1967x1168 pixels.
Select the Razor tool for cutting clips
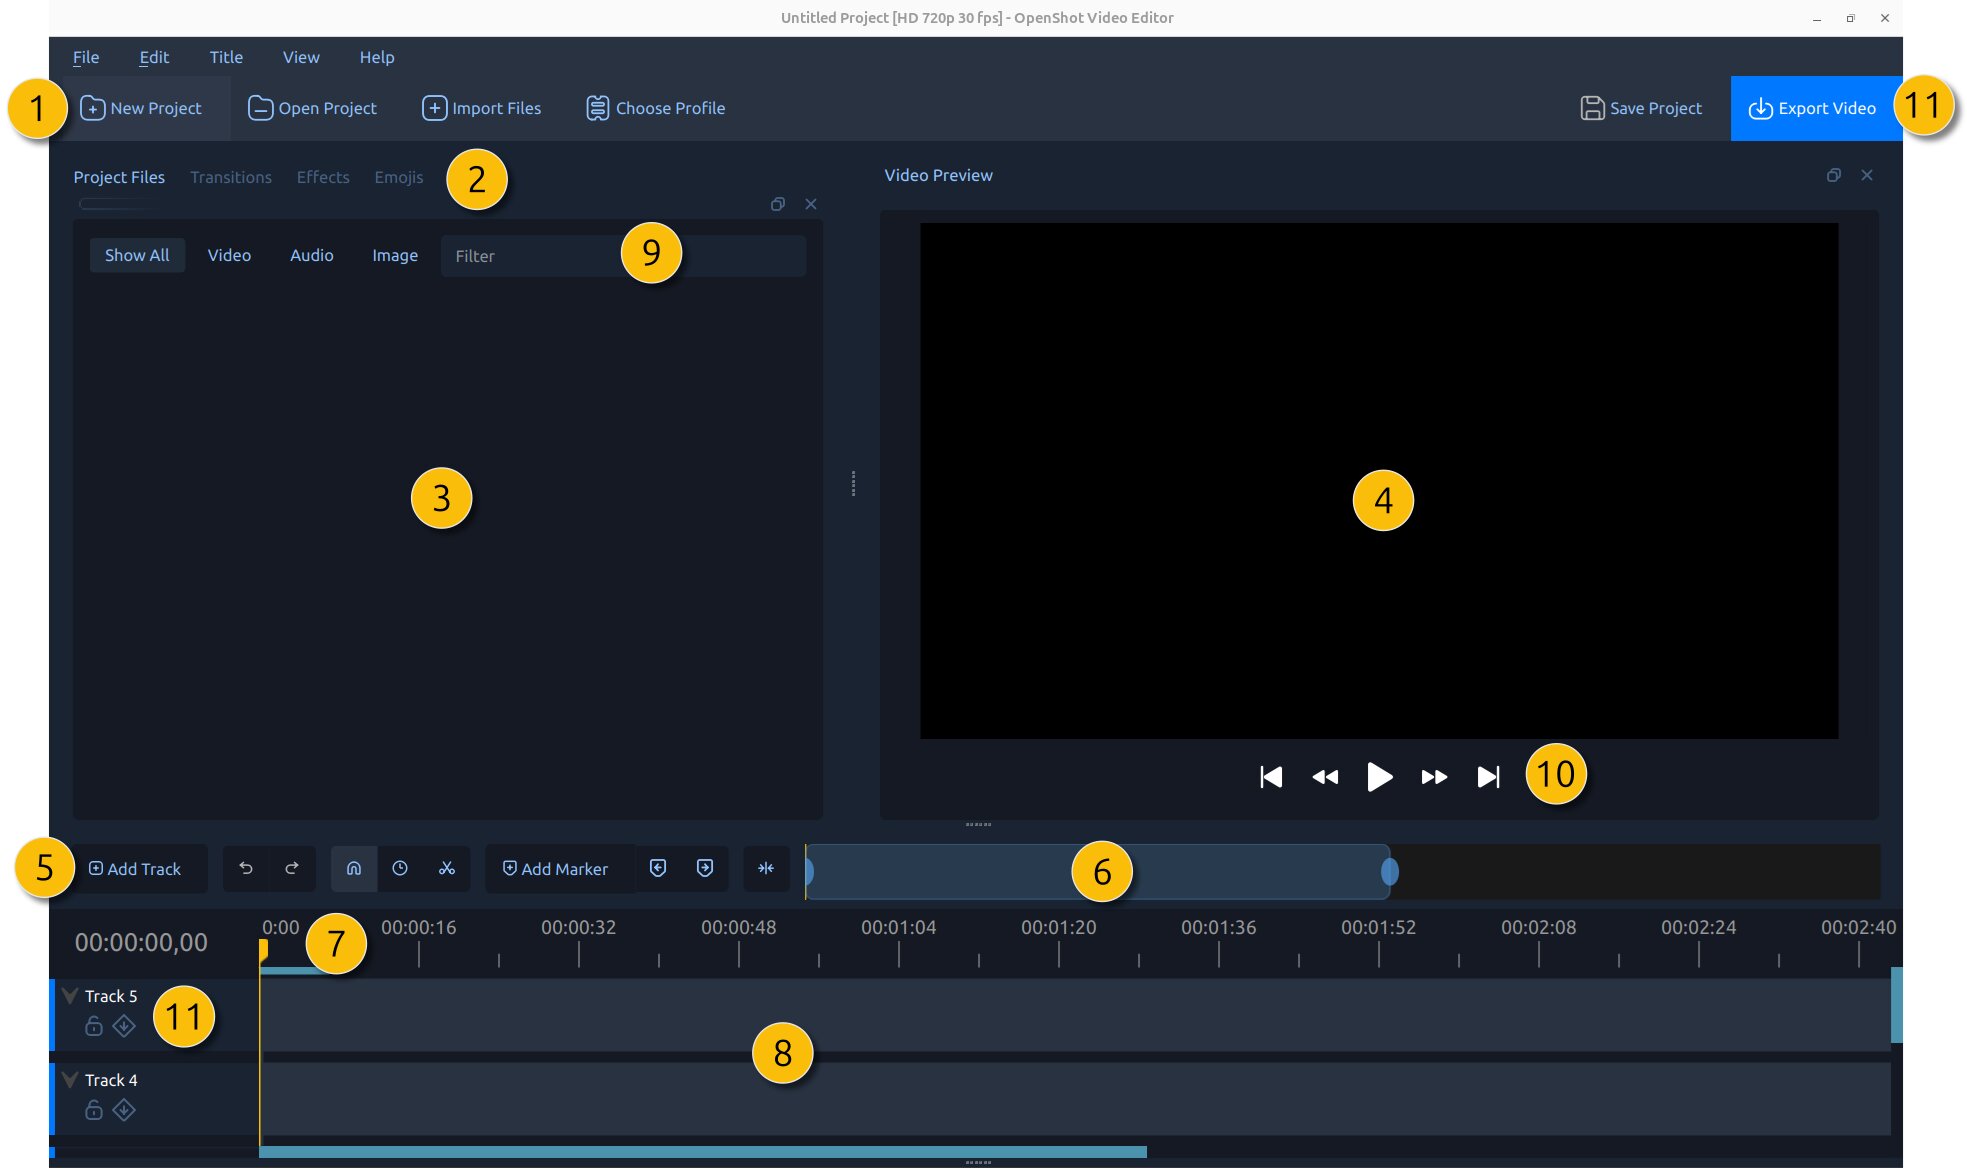point(446,868)
